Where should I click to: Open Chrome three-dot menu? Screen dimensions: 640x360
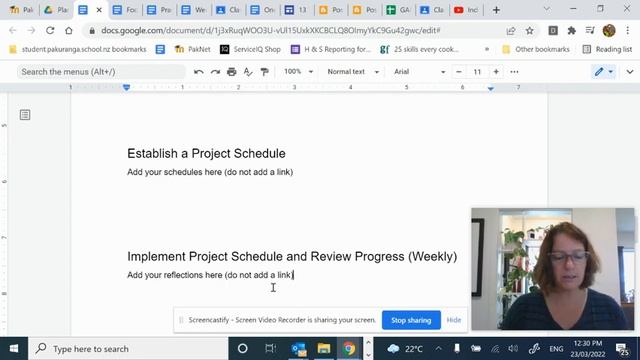[628, 31]
